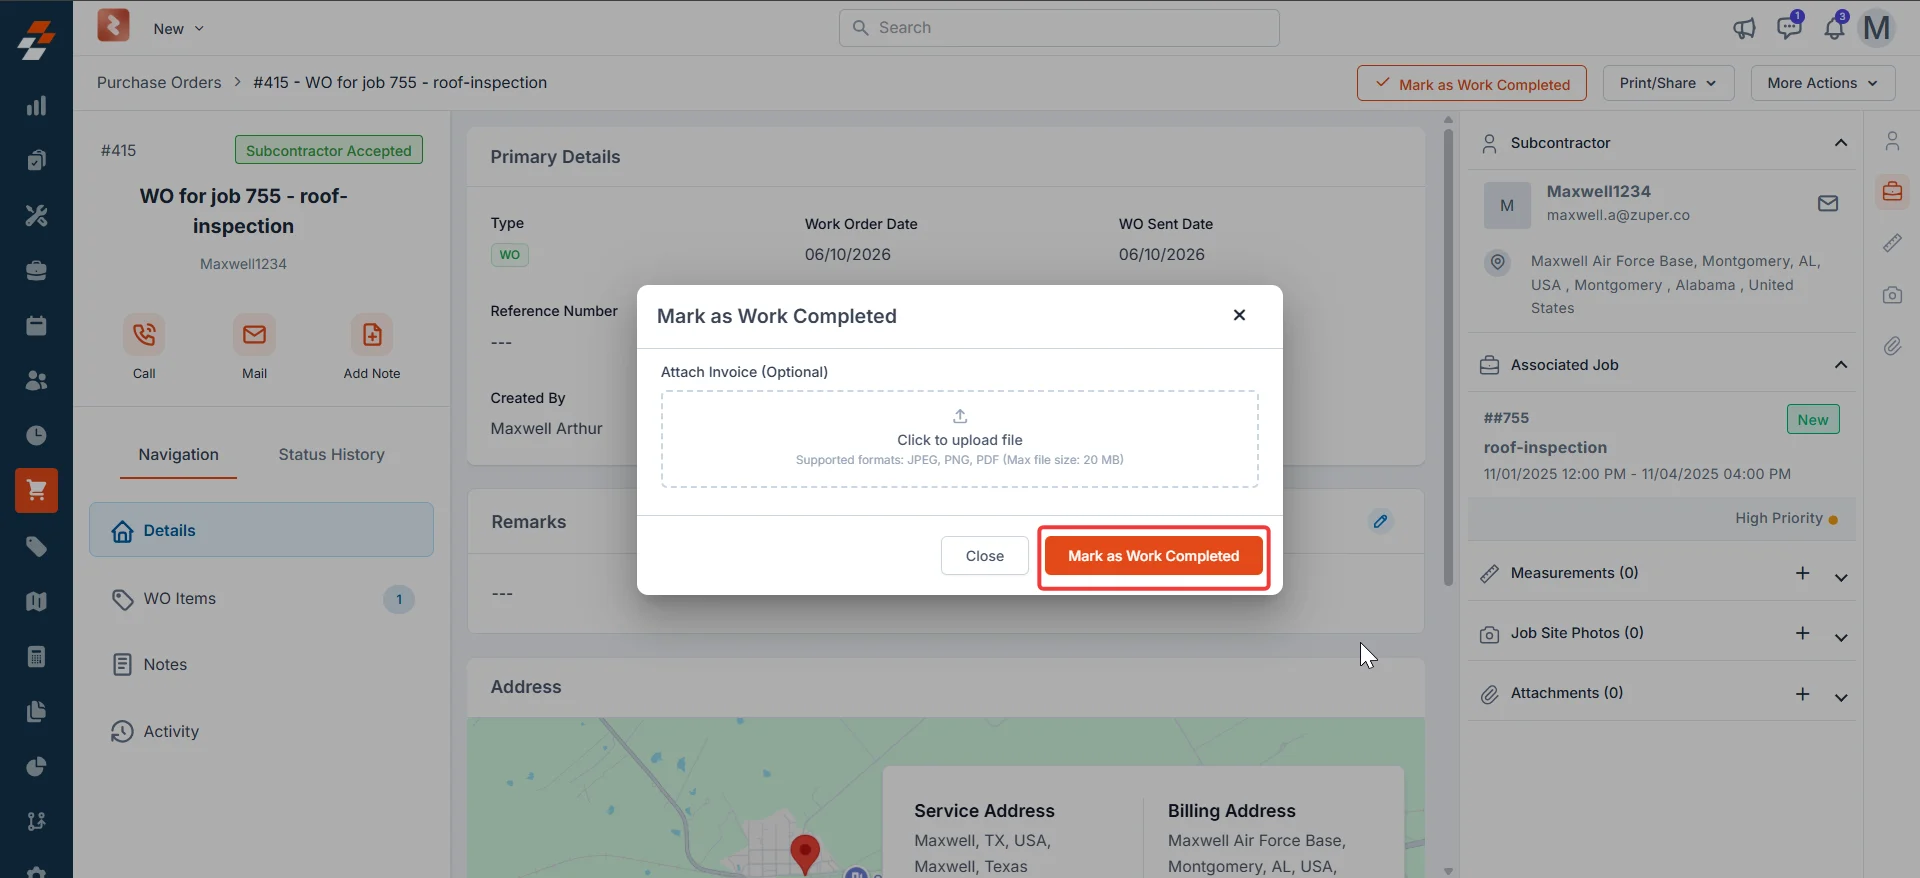Open the pie chart reports sidebar icon
This screenshot has width=1920, height=878.
click(36, 767)
